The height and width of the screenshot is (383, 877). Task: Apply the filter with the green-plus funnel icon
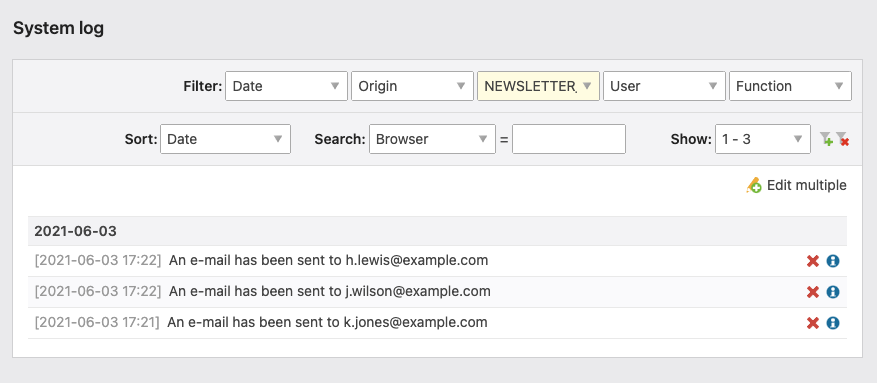[826, 139]
